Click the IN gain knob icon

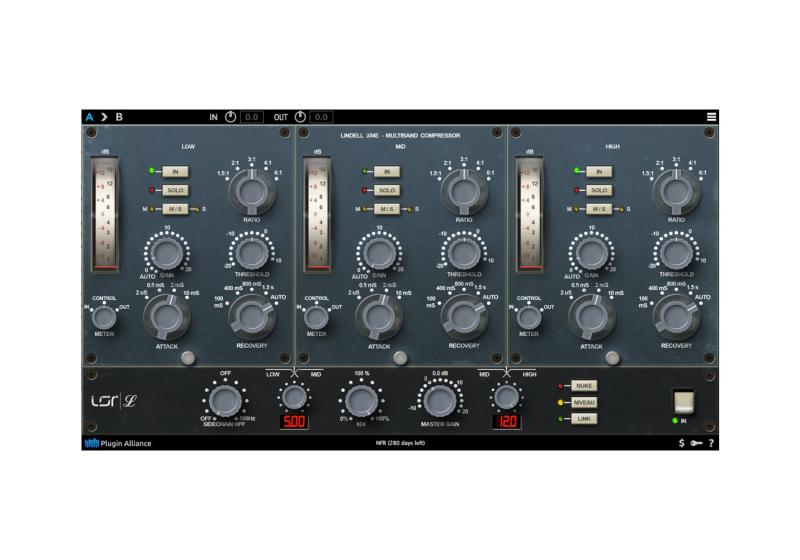click(231, 117)
